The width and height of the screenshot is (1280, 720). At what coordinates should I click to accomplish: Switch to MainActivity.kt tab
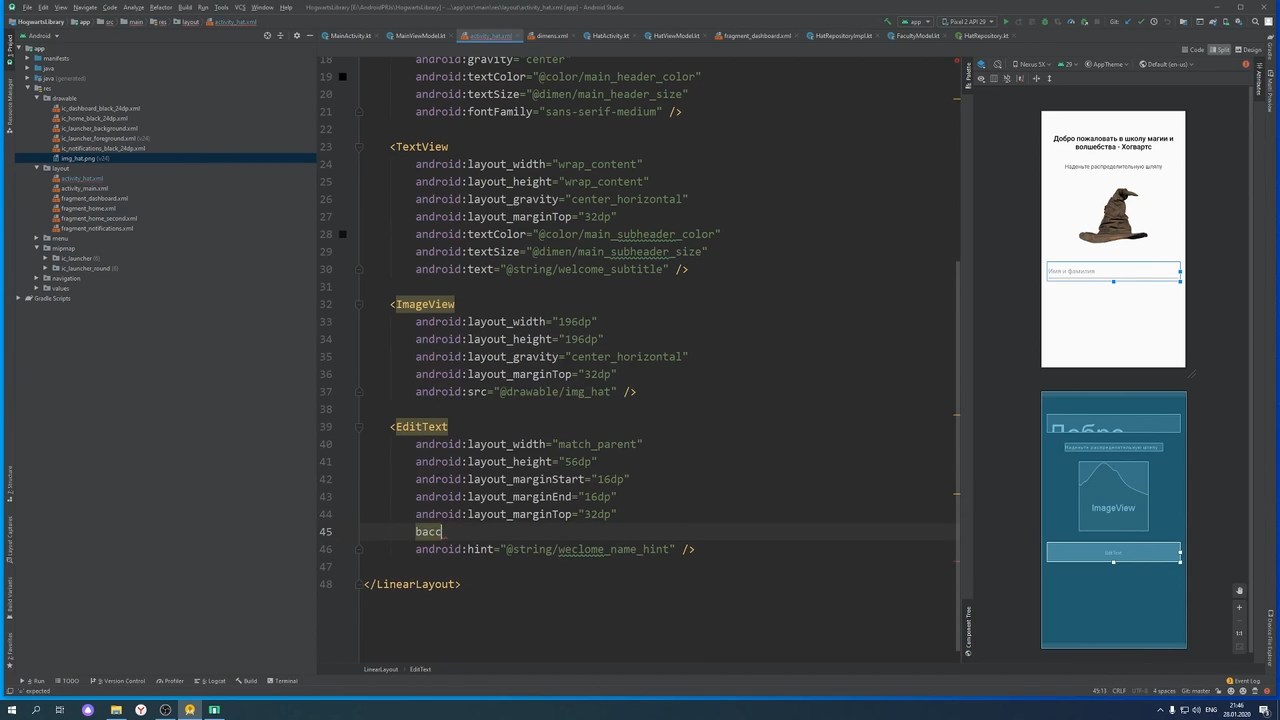click(x=350, y=36)
